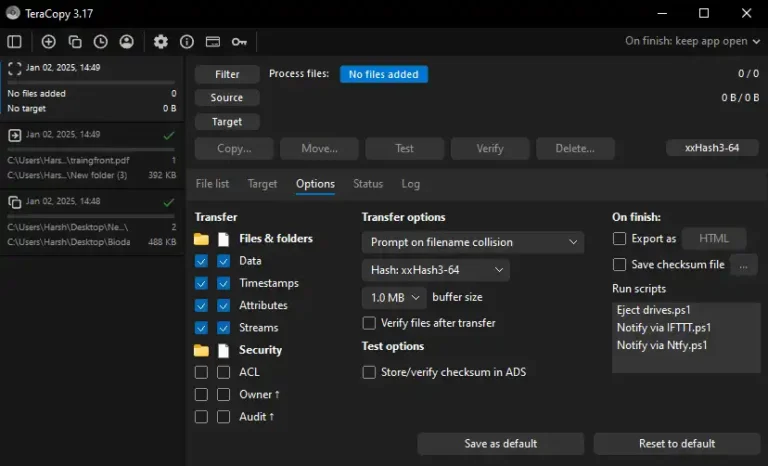The width and height of the screenshot is (768, 466).
Task: Enable Verify files after transfer
Action: [369, 323]
